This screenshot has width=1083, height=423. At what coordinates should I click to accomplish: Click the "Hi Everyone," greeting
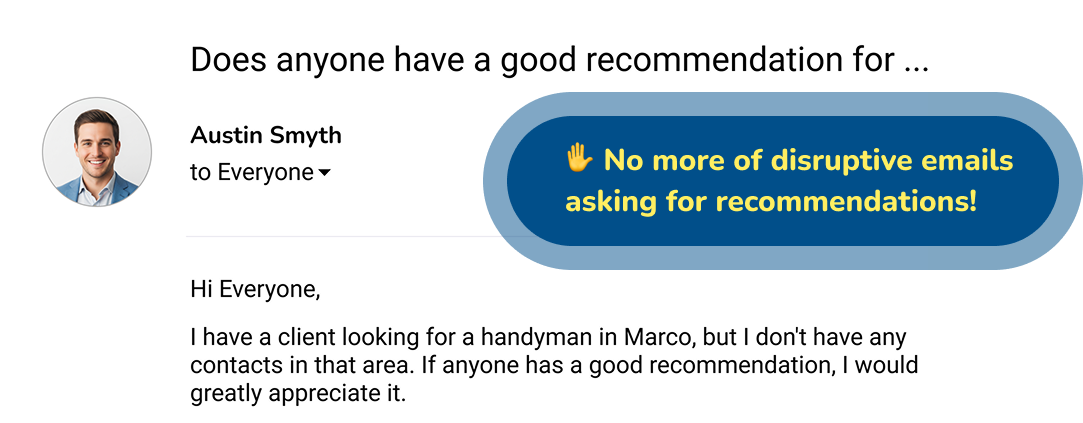tap(255, 291)
